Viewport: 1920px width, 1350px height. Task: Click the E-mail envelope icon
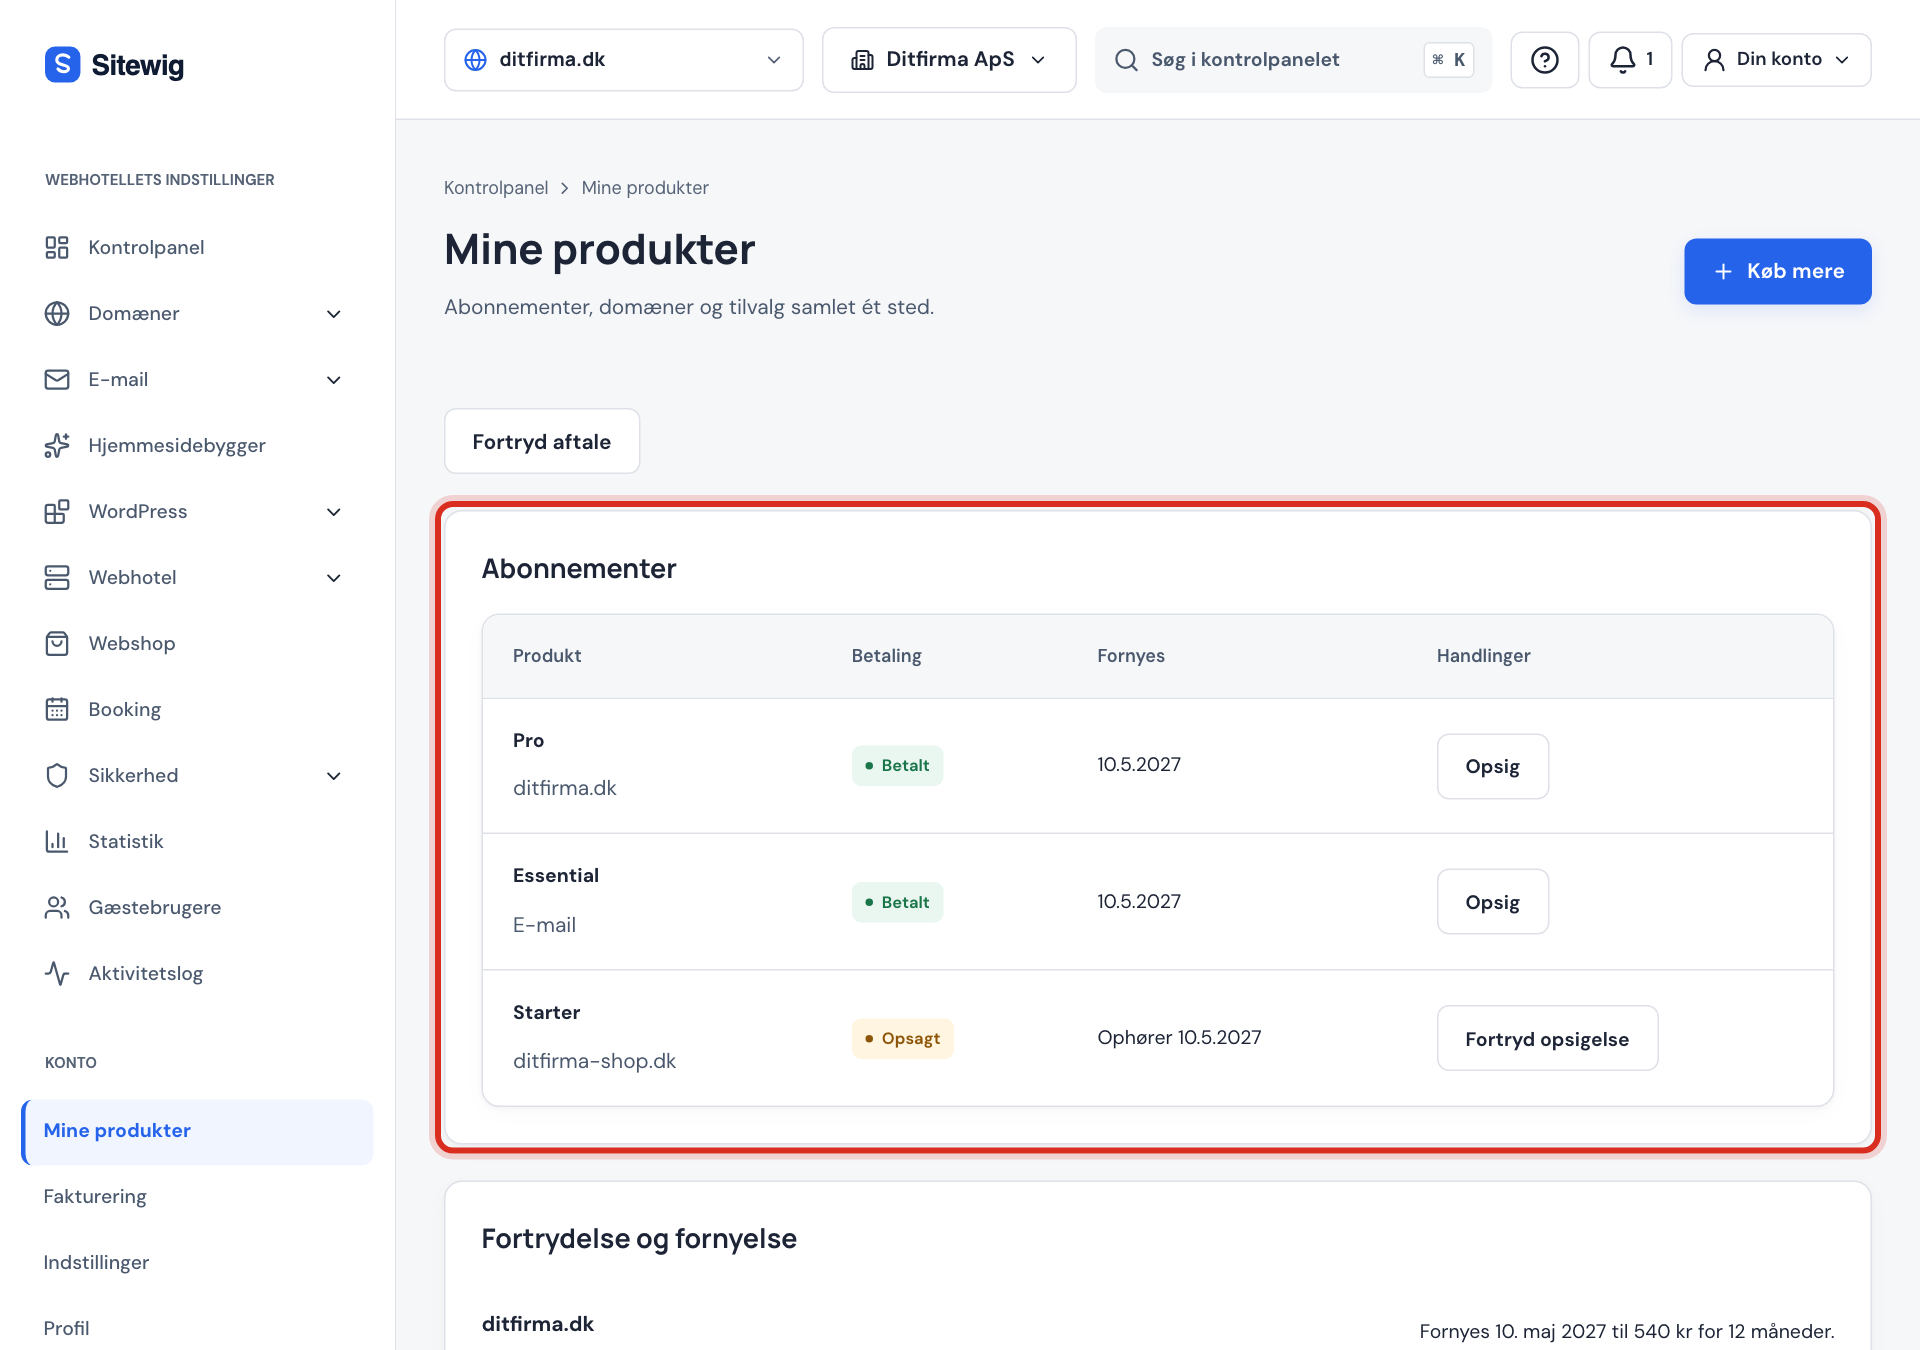coord(57,379)
